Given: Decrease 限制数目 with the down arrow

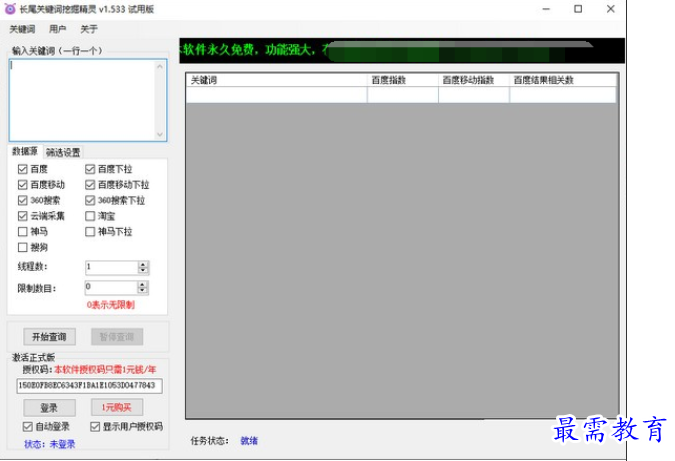Looking at the screenshot, I should point(143,291).
